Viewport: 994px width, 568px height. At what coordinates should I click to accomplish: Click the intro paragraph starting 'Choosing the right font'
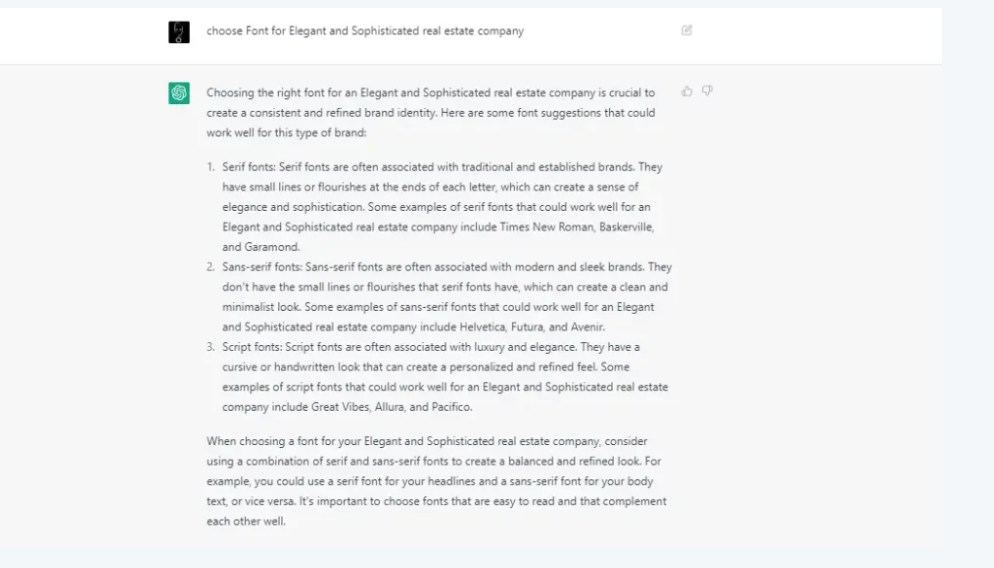(x=431, y=113)
